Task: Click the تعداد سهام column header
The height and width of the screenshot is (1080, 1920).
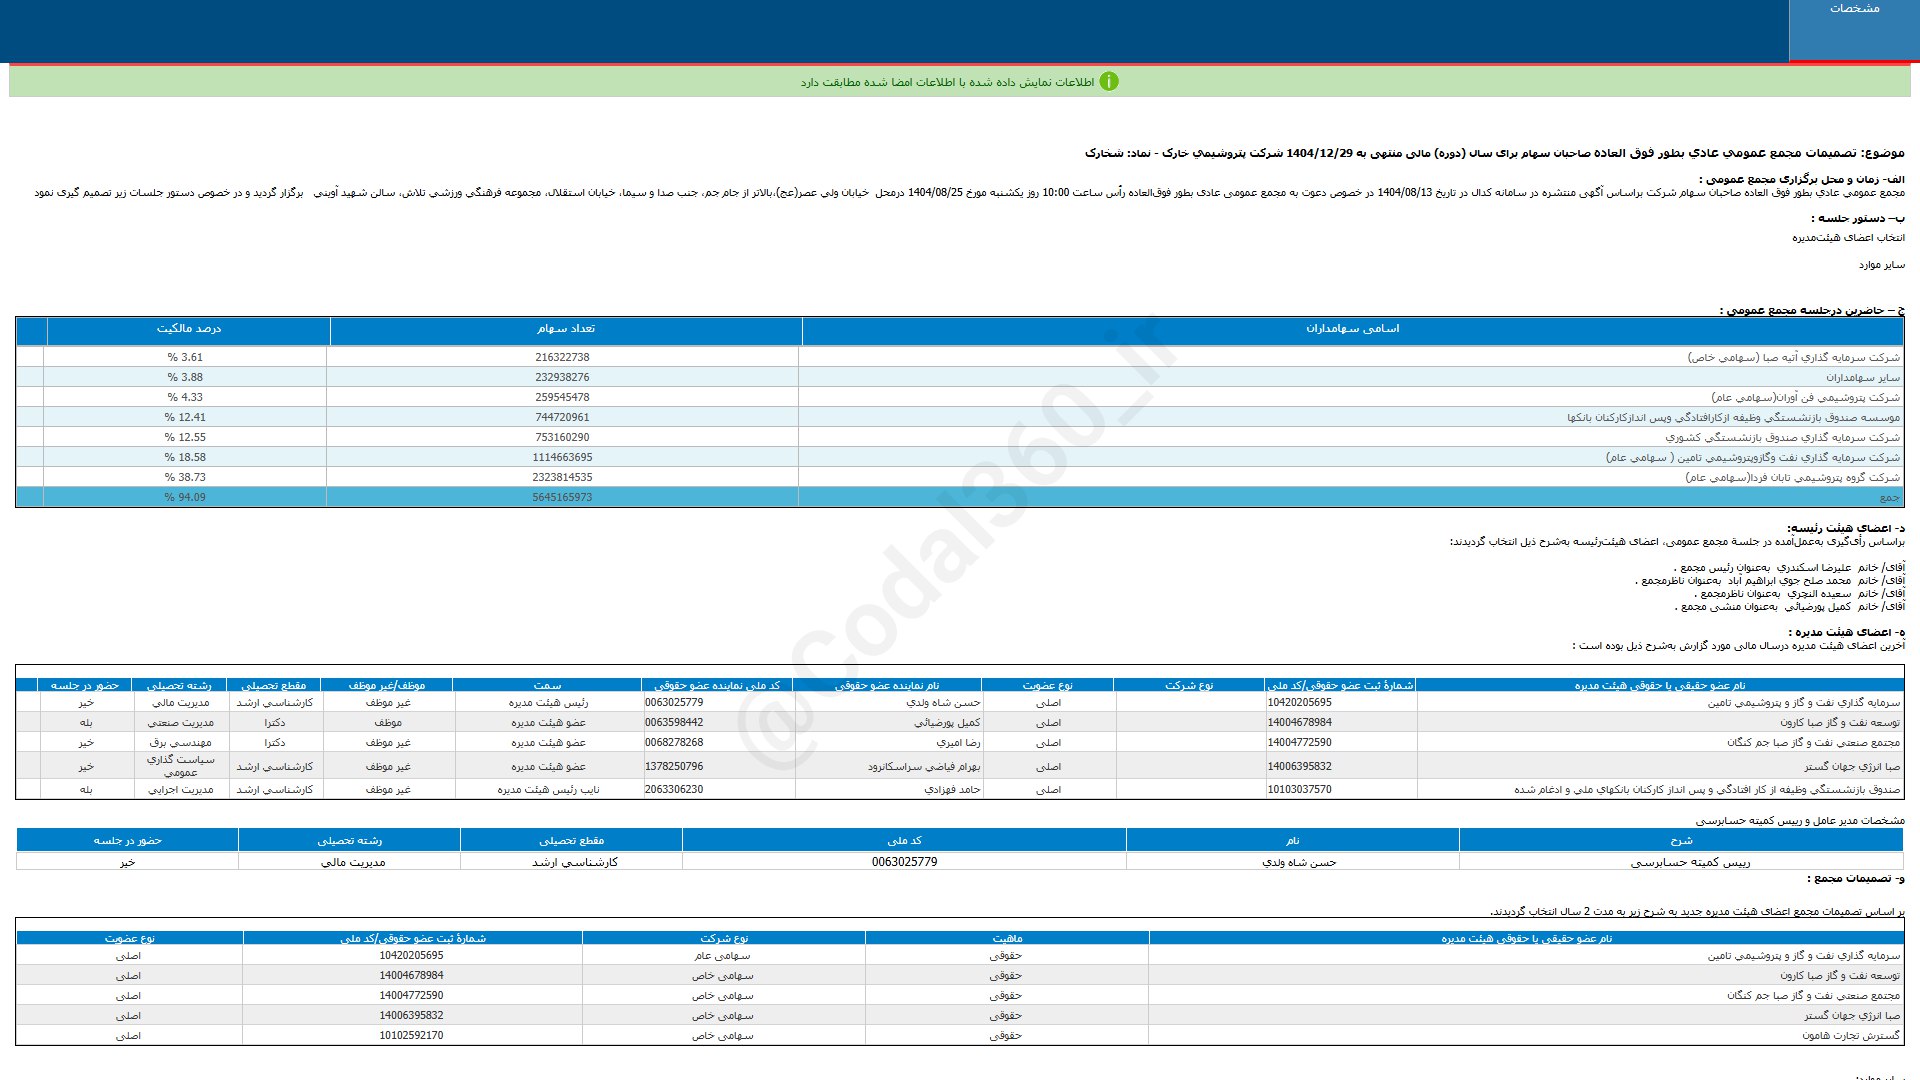Action: pyautogui.click(x=565, y=329)
